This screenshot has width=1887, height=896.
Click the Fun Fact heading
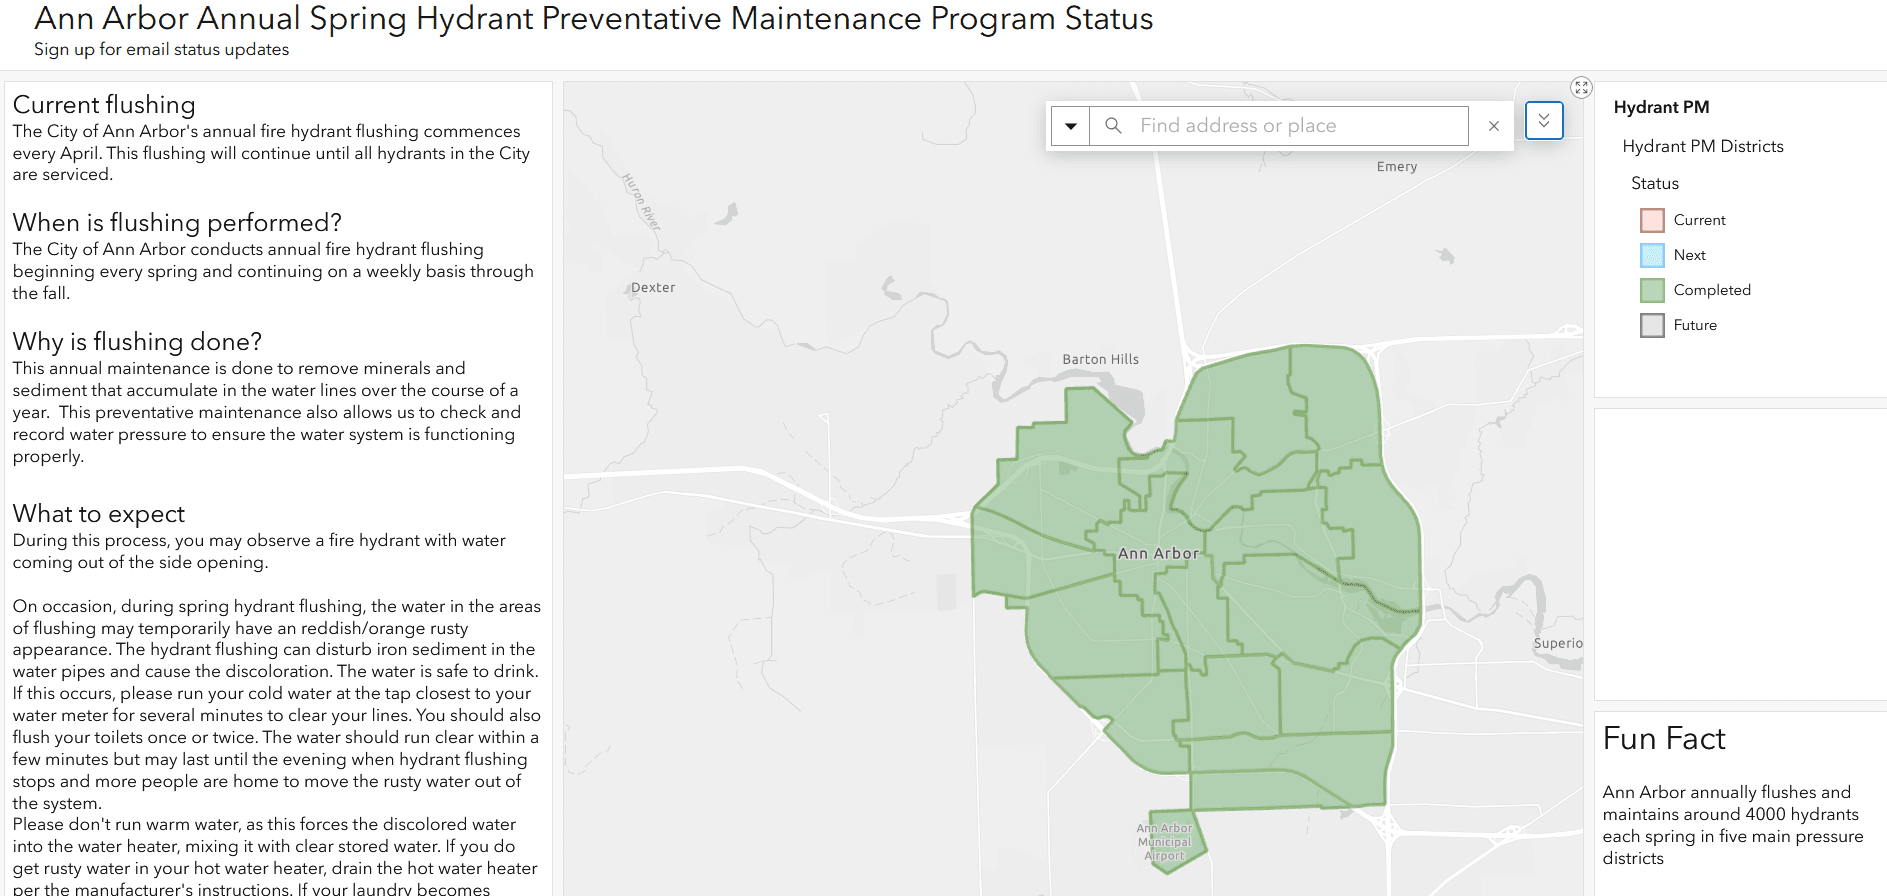click(x=1664, y=738)
